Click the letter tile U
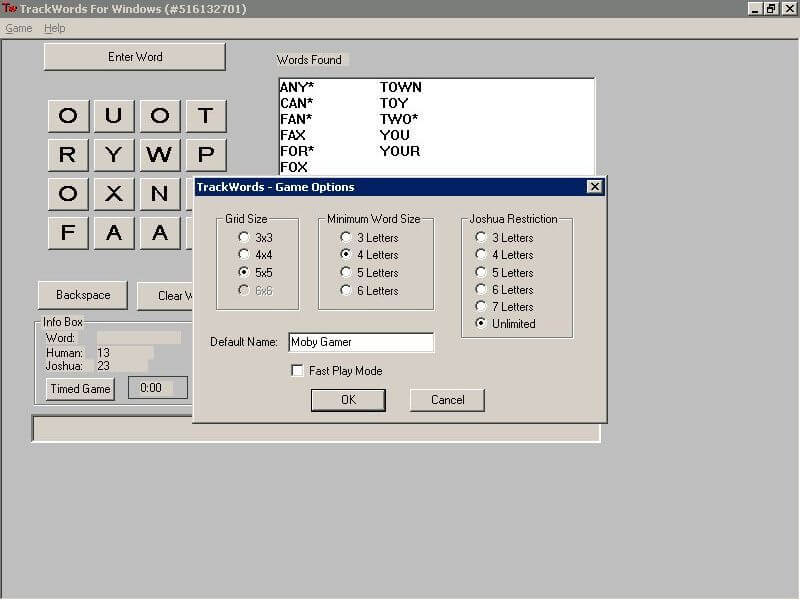This screenshot has width=800, height=600. pyautogui.click(x=114, y=116)
